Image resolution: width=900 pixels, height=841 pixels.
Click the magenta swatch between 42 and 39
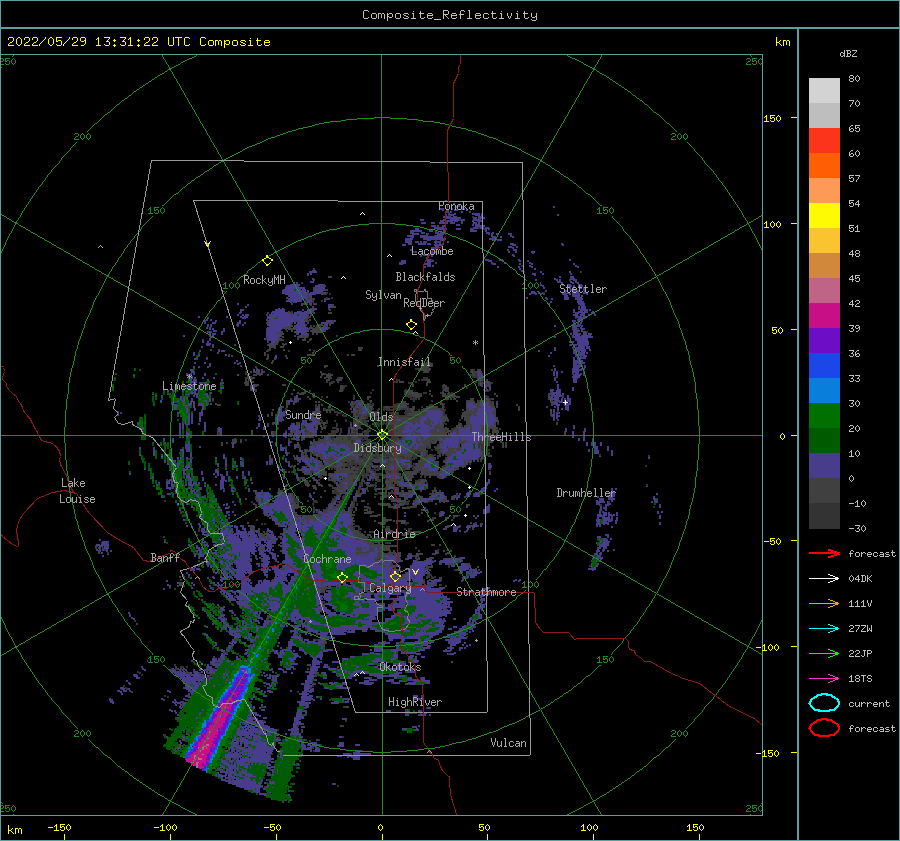(x=824, y=316)
